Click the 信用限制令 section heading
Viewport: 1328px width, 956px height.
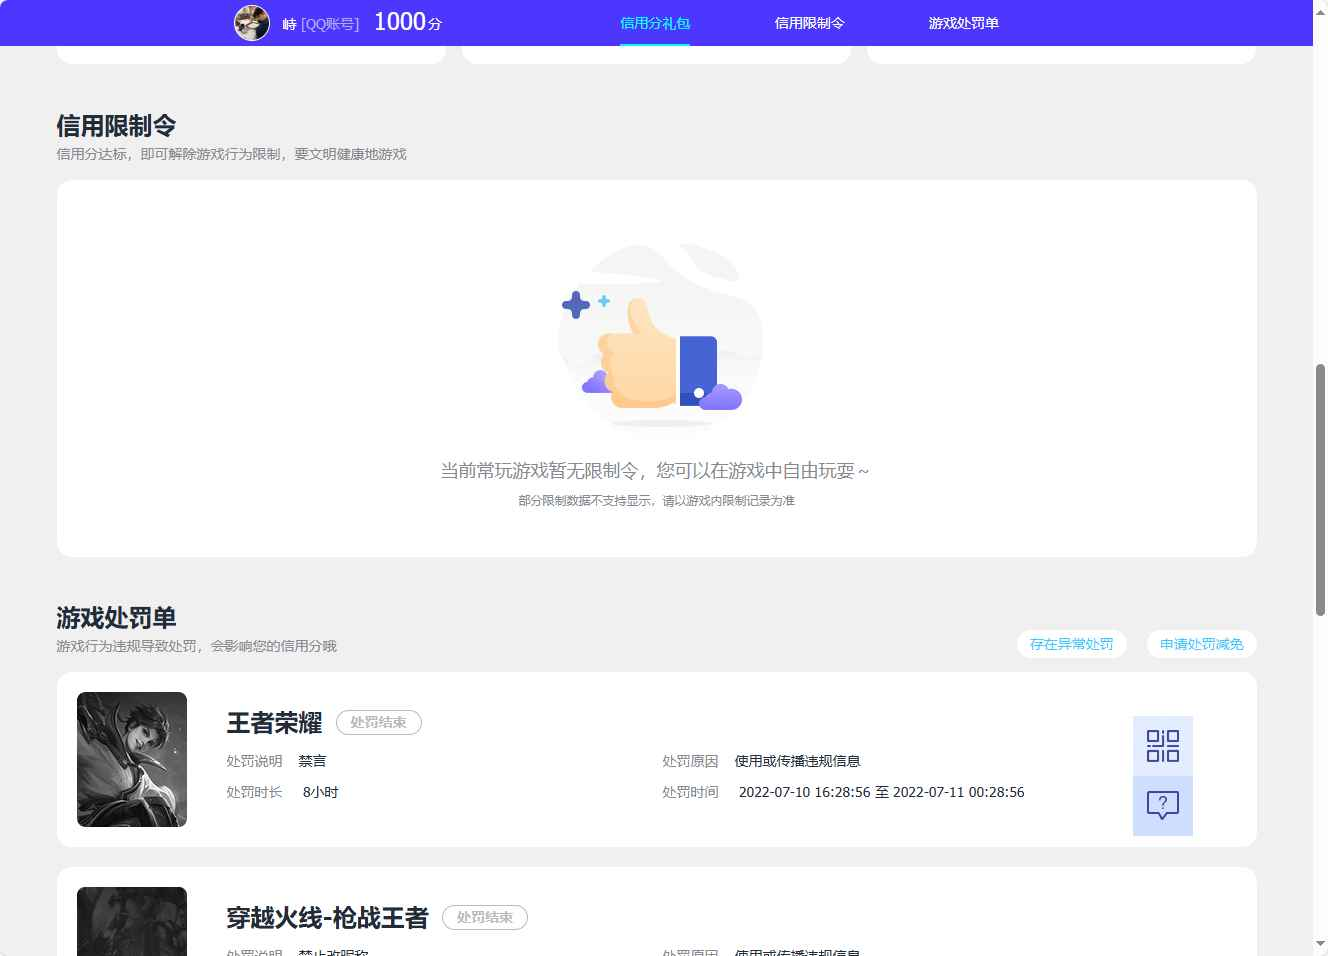(116, 126)
